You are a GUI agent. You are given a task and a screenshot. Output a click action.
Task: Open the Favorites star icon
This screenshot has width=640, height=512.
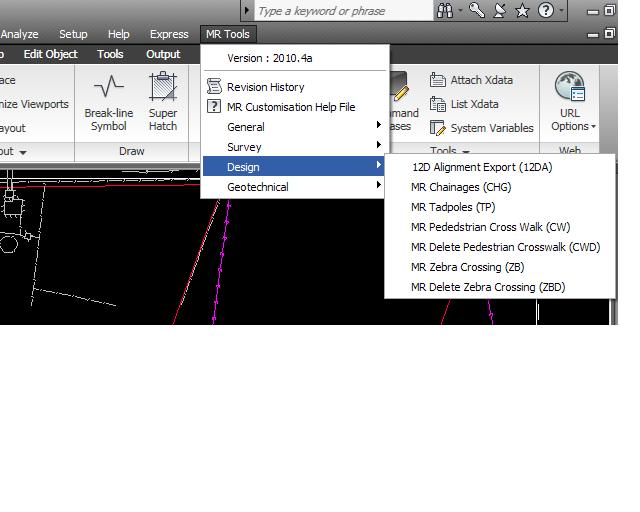(x=522, y=11)
